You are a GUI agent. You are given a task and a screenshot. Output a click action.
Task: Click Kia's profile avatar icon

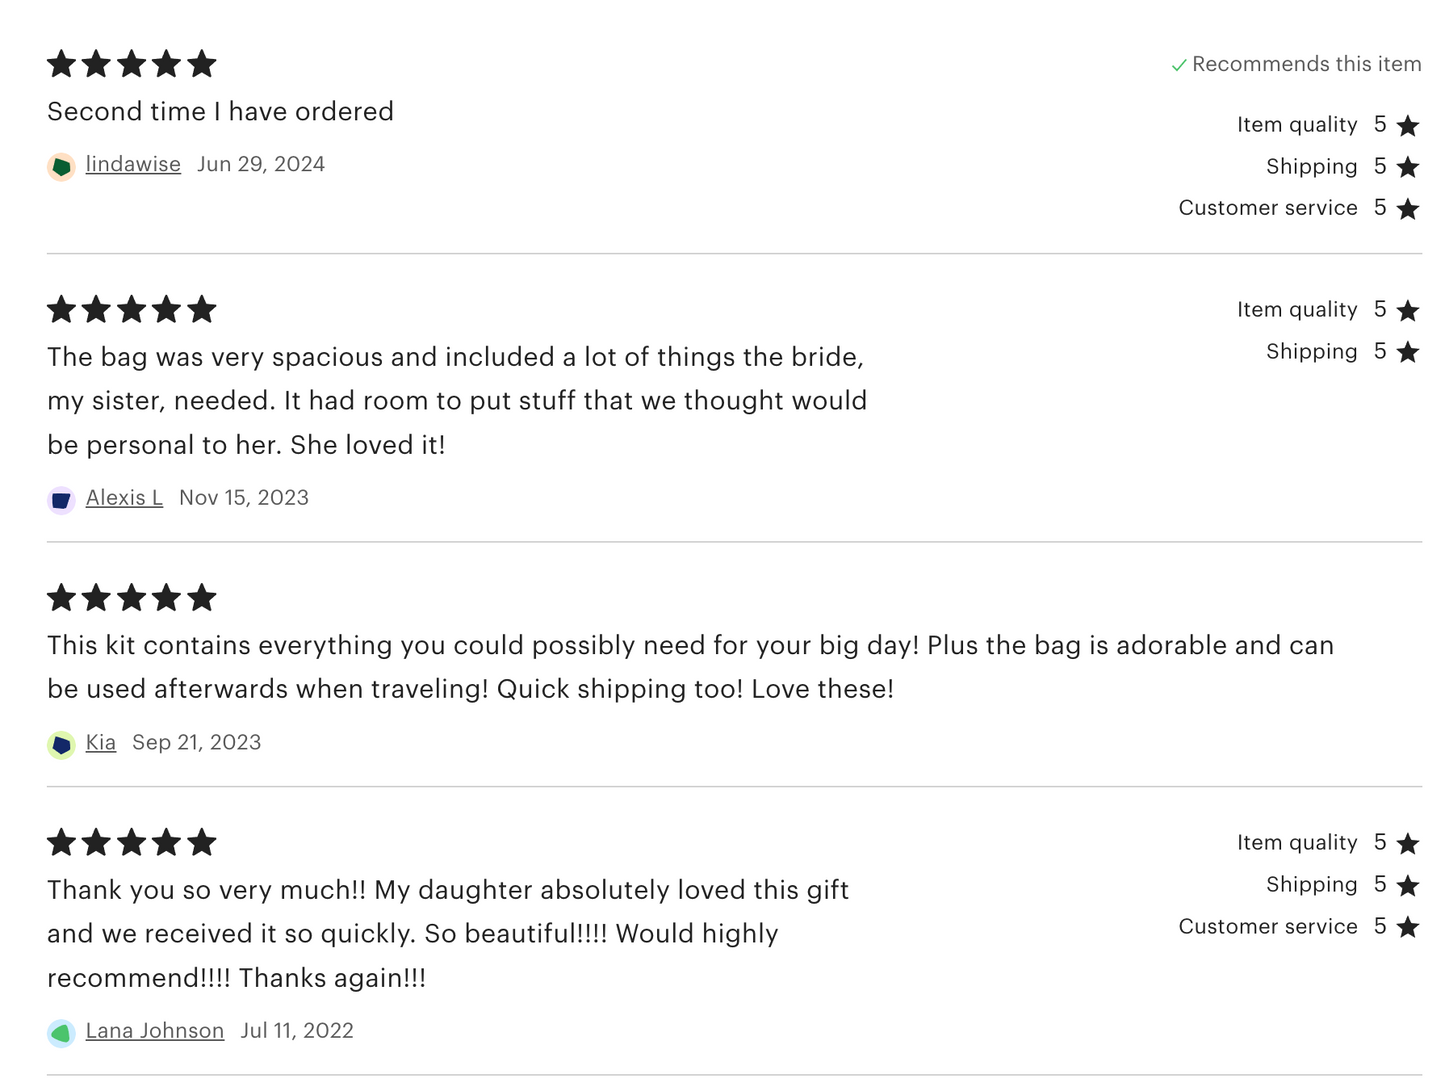tap(61, 744)
